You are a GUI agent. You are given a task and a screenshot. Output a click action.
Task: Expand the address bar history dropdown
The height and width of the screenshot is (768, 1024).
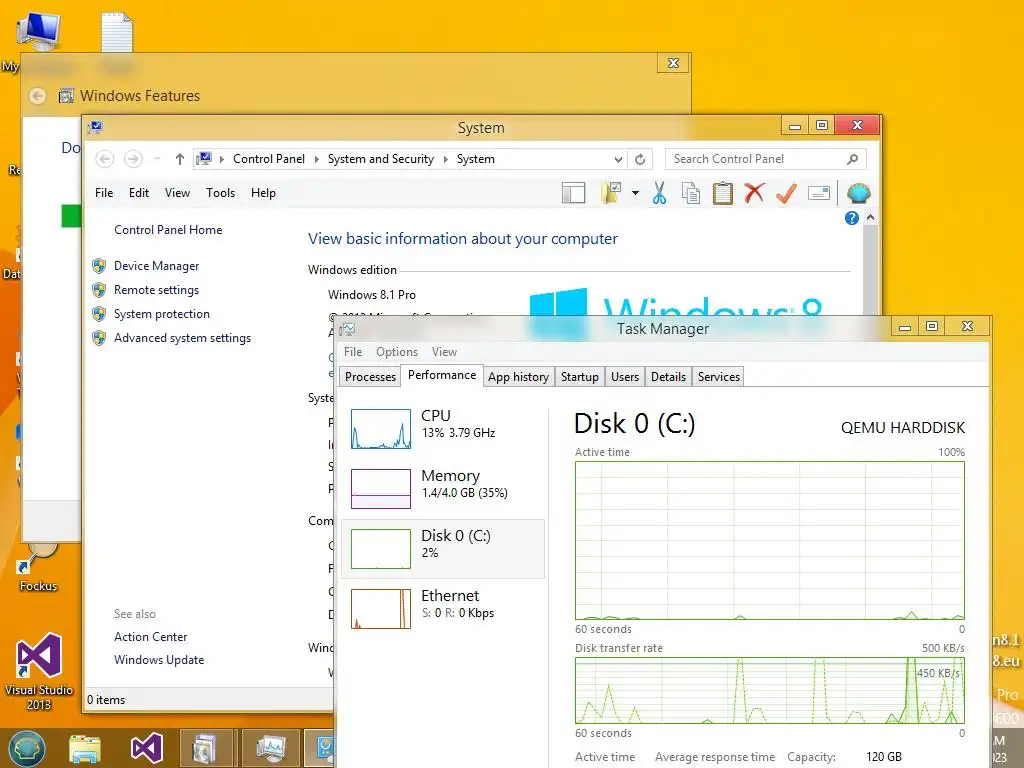pyautogui.click(x=618, y=159)
